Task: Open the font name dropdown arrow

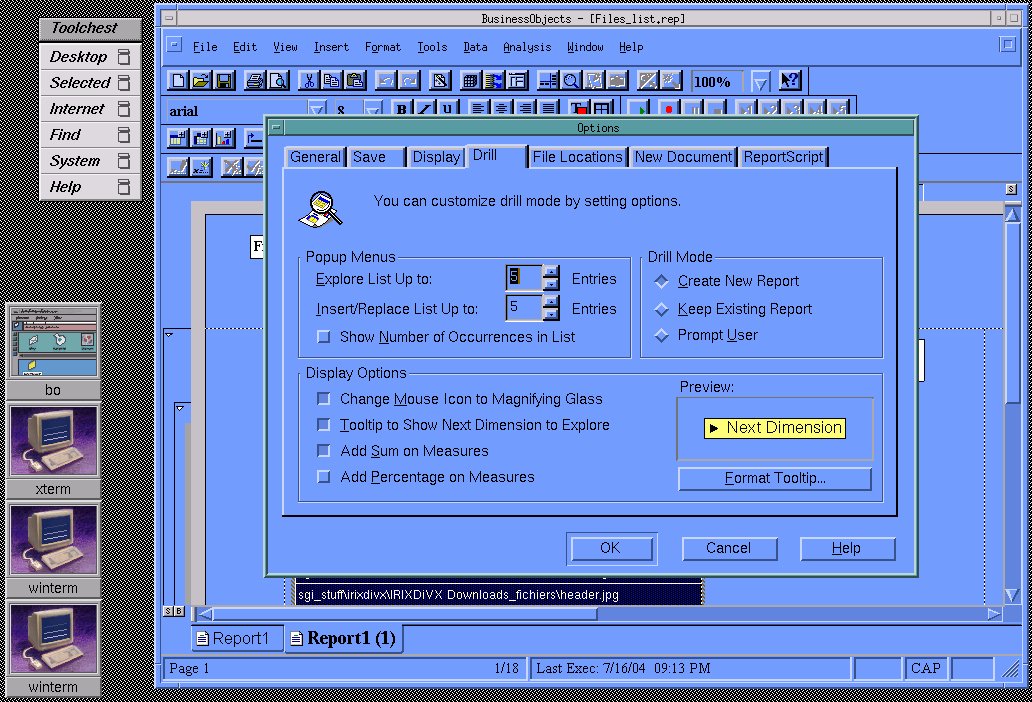Action: (x=317, y=109)
